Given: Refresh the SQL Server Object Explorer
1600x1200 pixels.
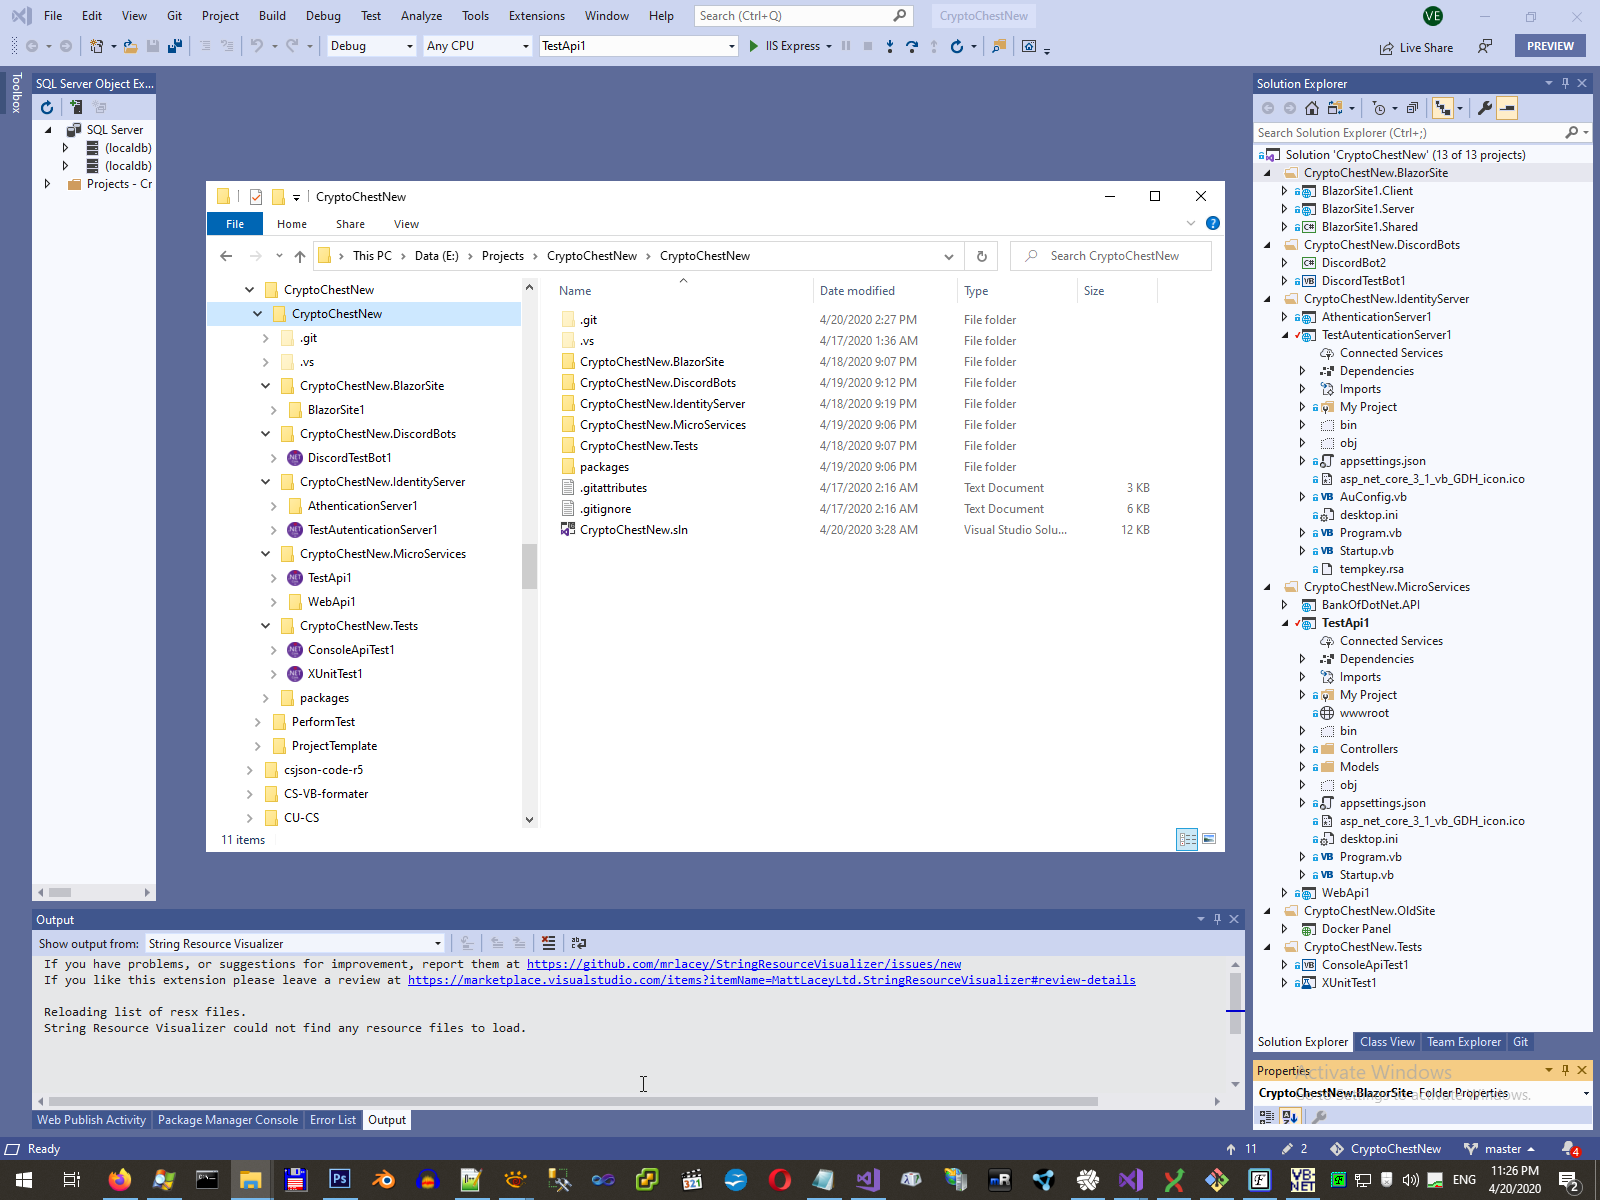Looking at the screenshot, I should pos(47,107).
